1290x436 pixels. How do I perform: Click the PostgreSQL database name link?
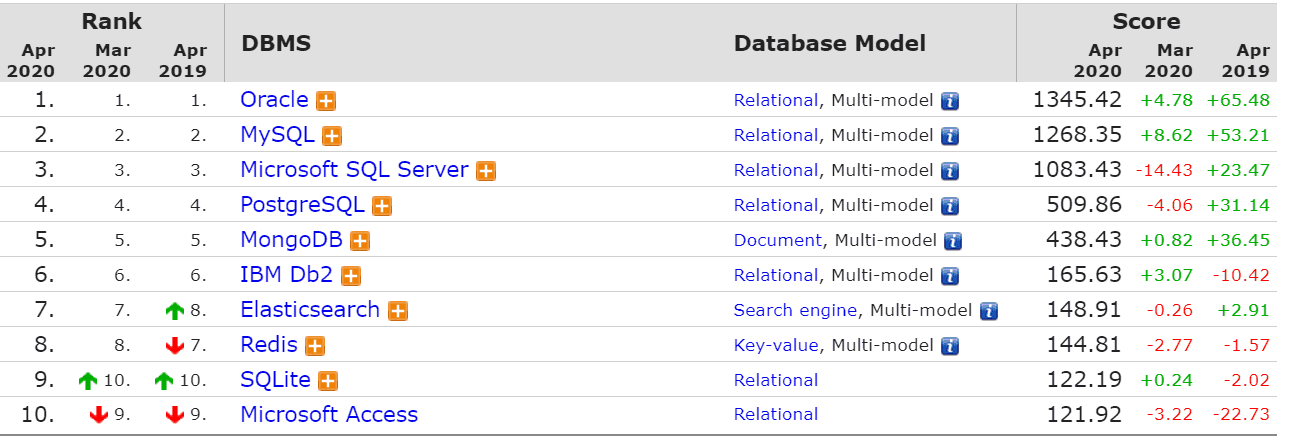(x=302, y=205)
